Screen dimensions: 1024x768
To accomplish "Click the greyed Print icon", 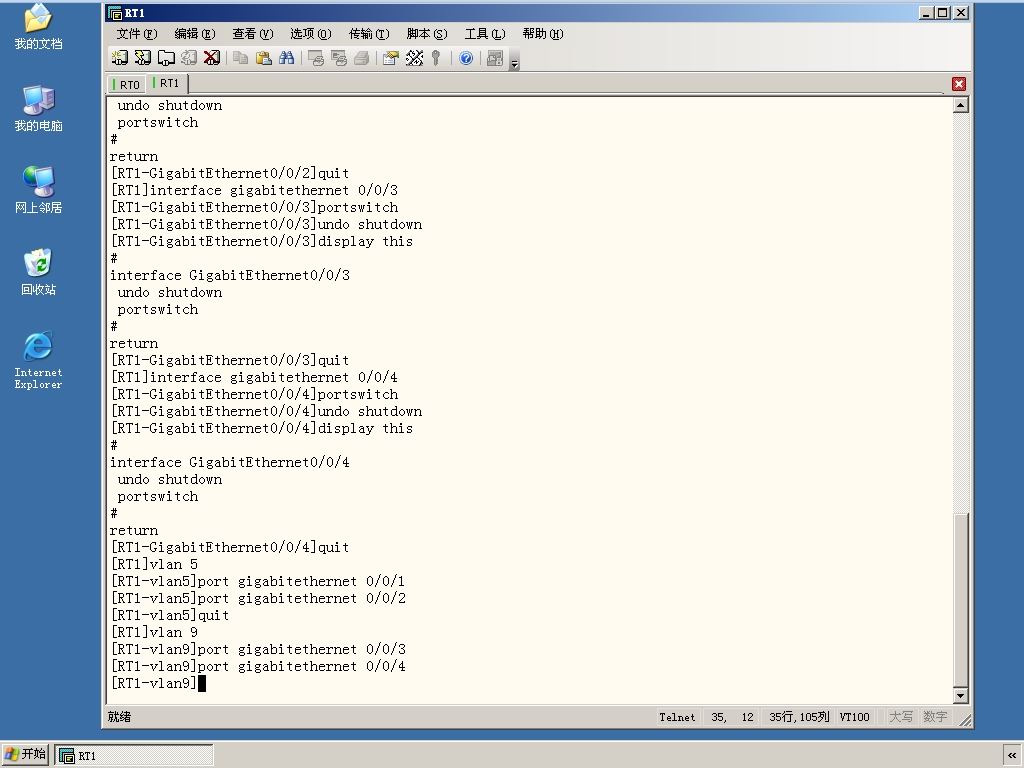I will [x=361, y=58].
